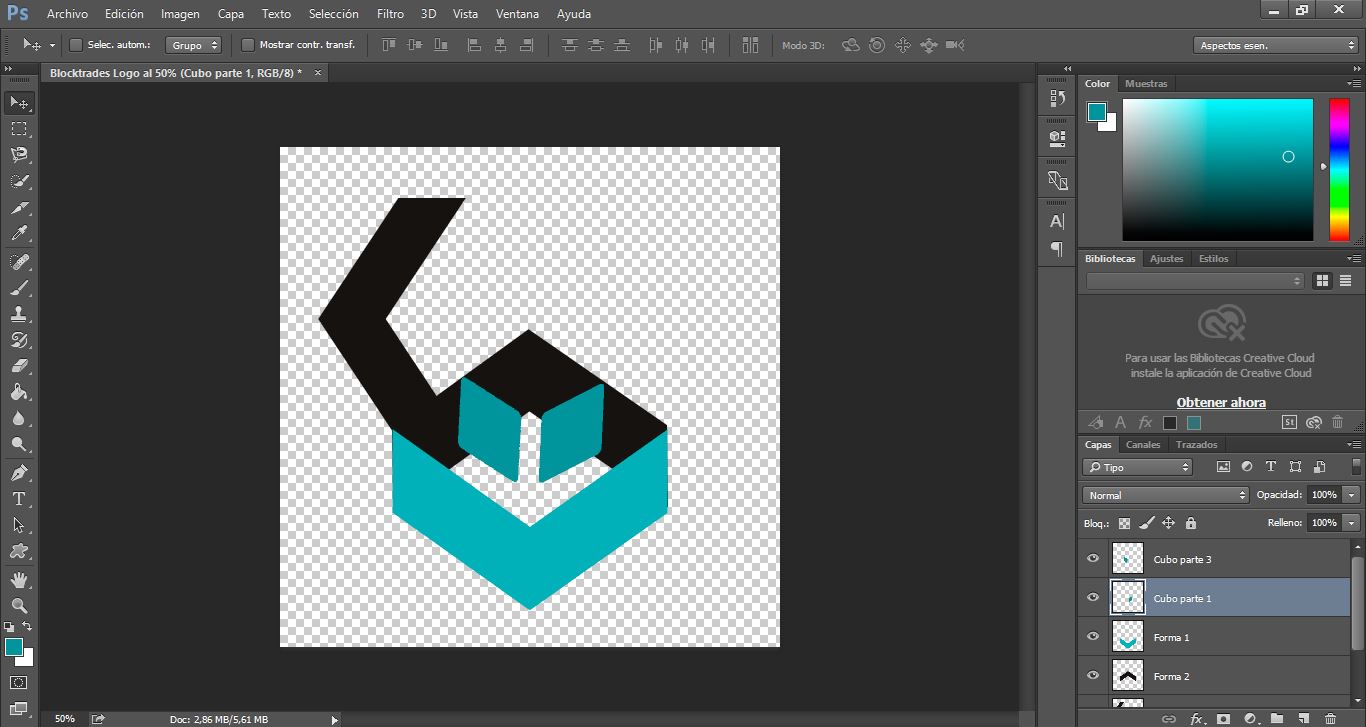Enable Mostrar contr. transf. checkbox
Viewport: 1366px width, 727px height.
[248, 45]
